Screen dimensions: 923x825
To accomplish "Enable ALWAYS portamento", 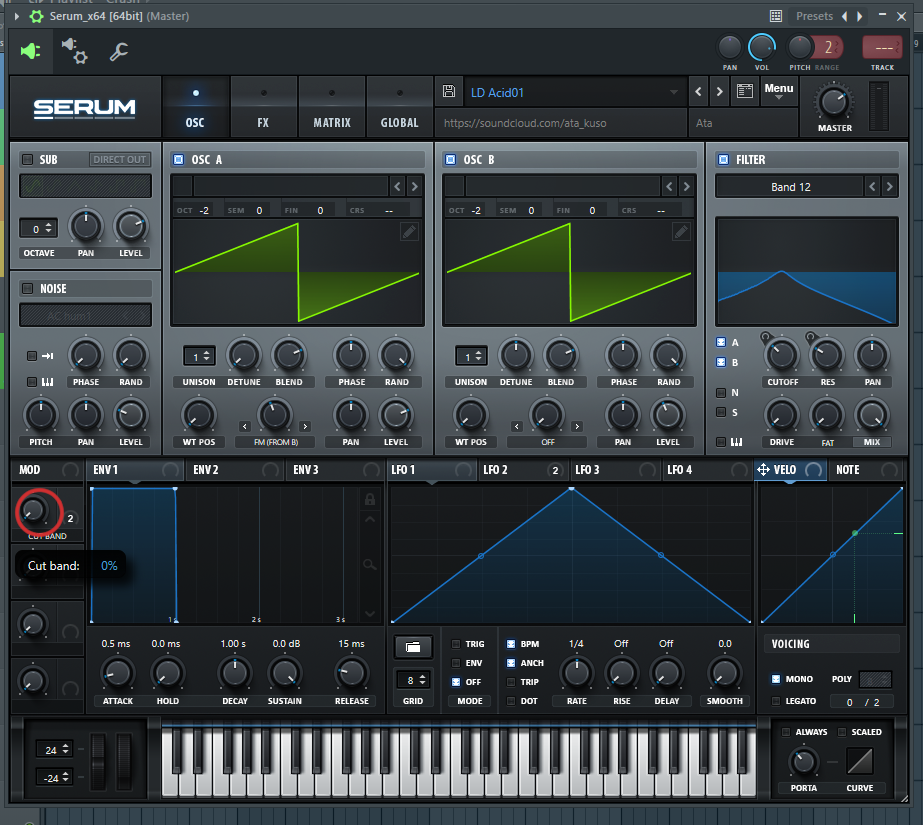I will point(786,732).
